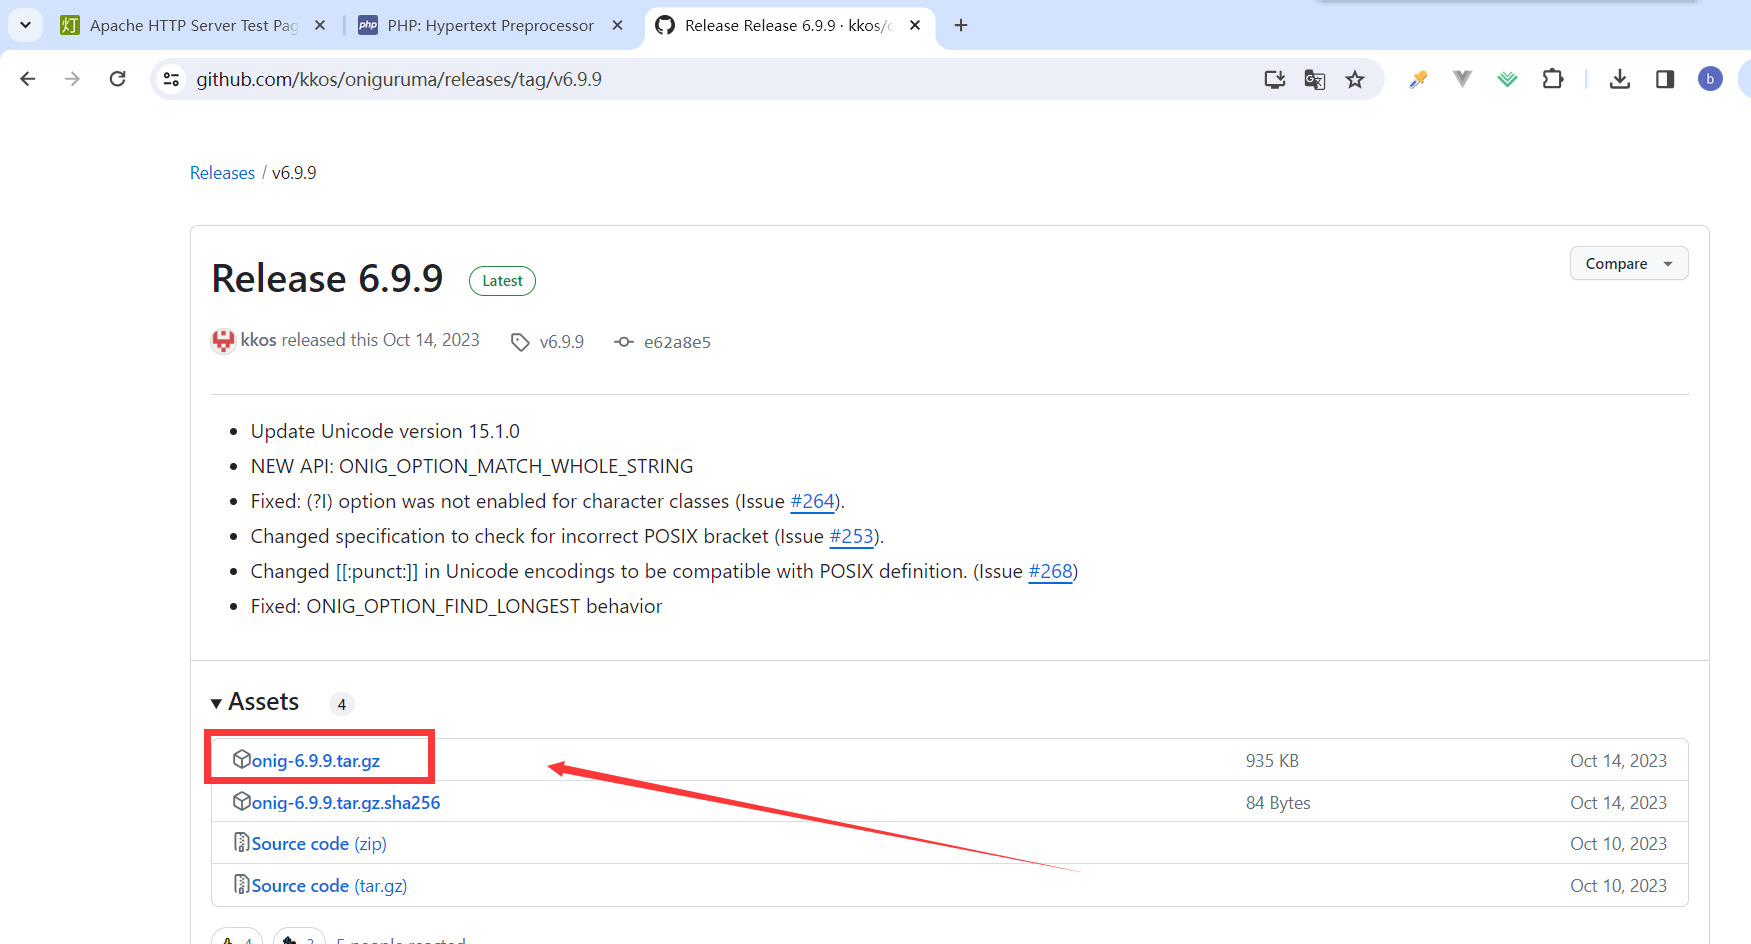Open the v6.9.9 tag link
The image size is (1751, 944).
(x=548, y=342)
